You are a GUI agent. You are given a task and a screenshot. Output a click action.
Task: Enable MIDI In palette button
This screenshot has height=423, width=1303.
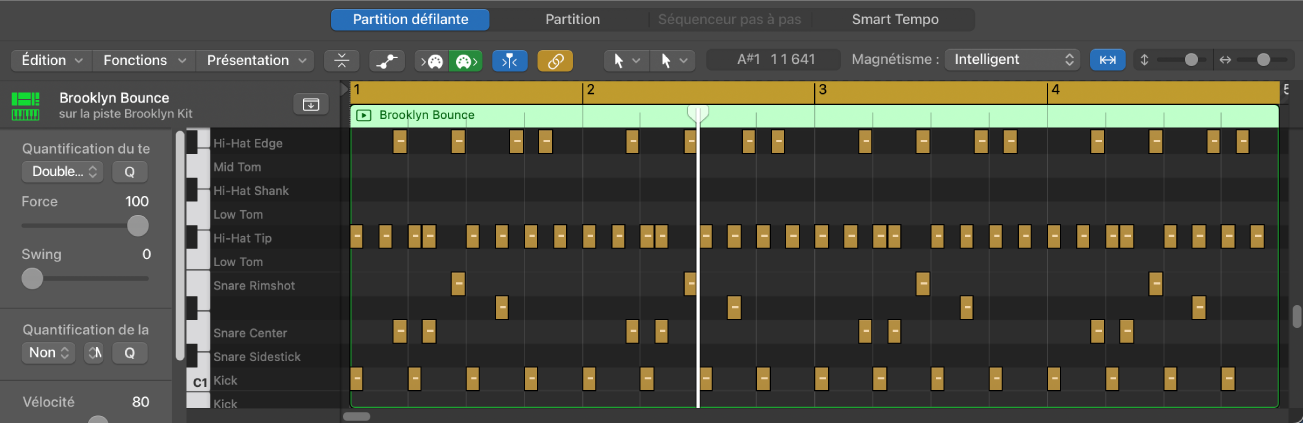432,60
